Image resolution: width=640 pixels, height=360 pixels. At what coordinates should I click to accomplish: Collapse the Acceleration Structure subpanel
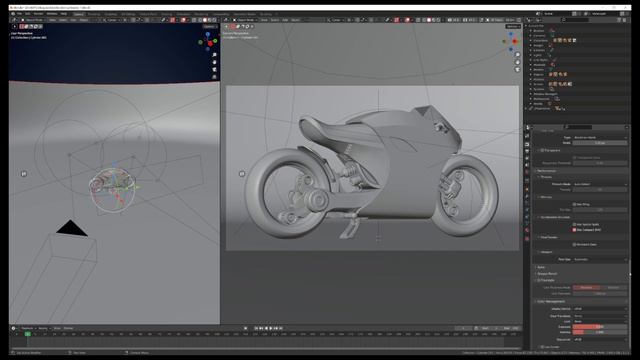tap(554, 217)
